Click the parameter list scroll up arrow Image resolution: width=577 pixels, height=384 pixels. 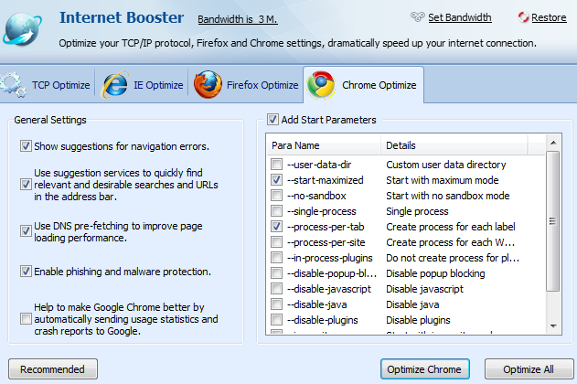click(x=553, y=143)
